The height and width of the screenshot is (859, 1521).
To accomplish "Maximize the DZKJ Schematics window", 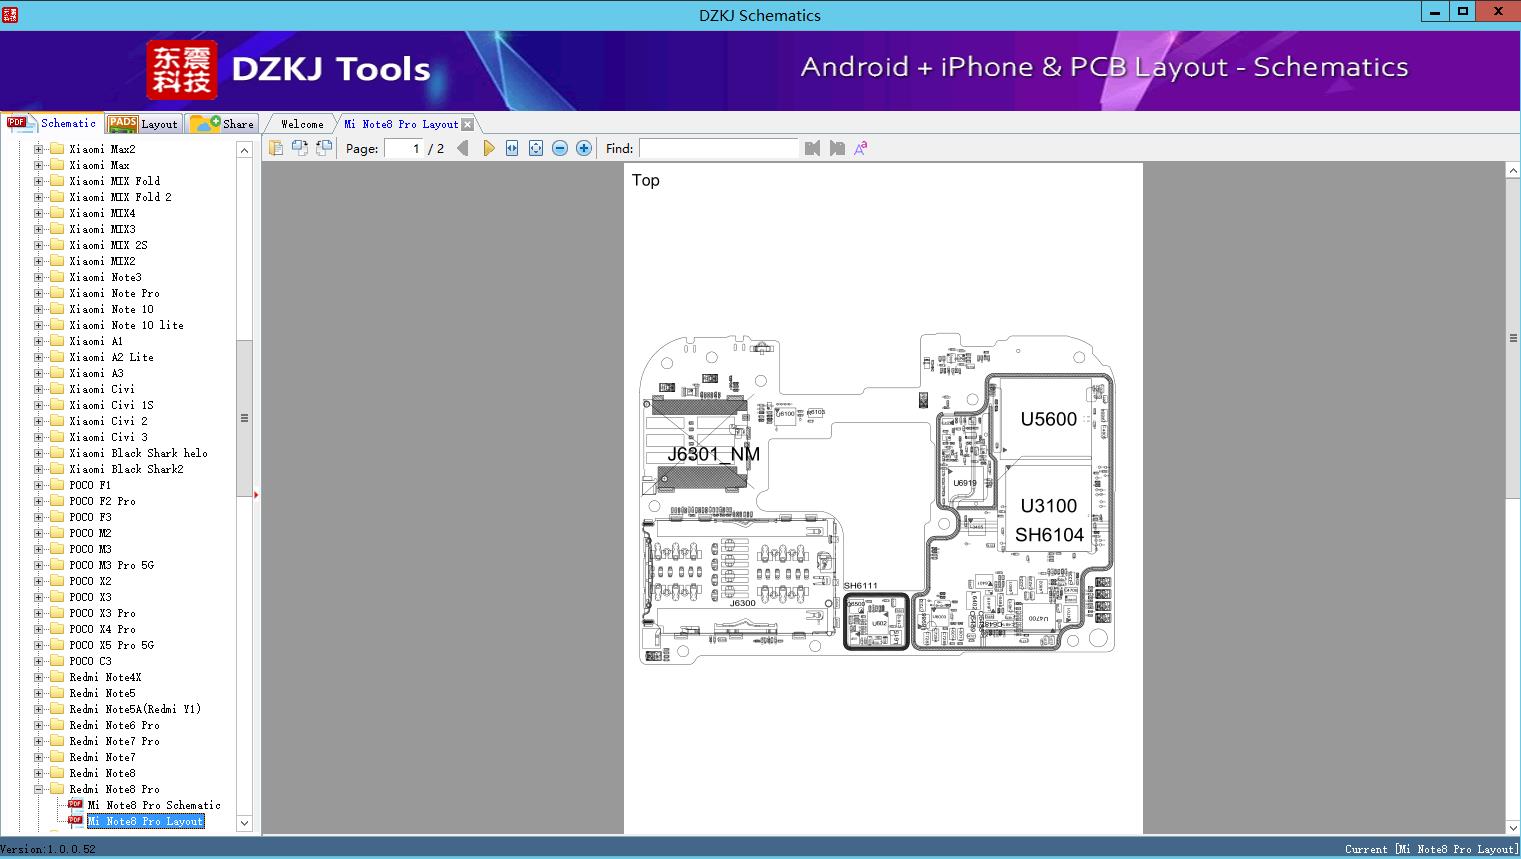I will coord(1462,11).
